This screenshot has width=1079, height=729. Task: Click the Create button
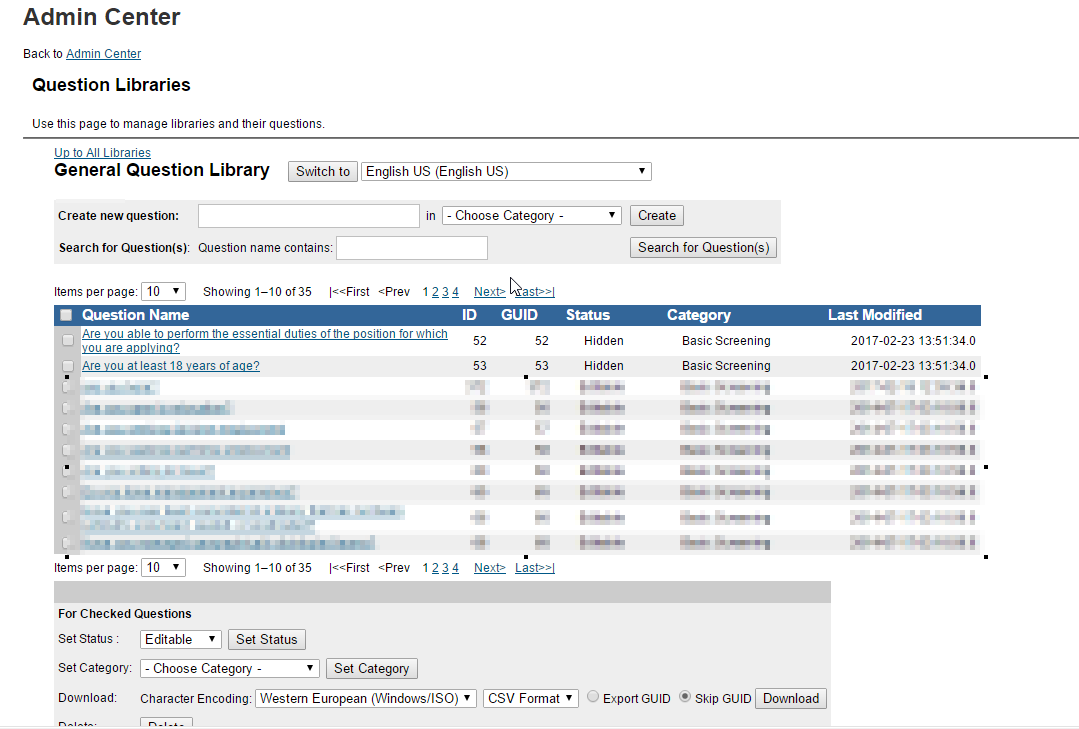tap(656, 215)
